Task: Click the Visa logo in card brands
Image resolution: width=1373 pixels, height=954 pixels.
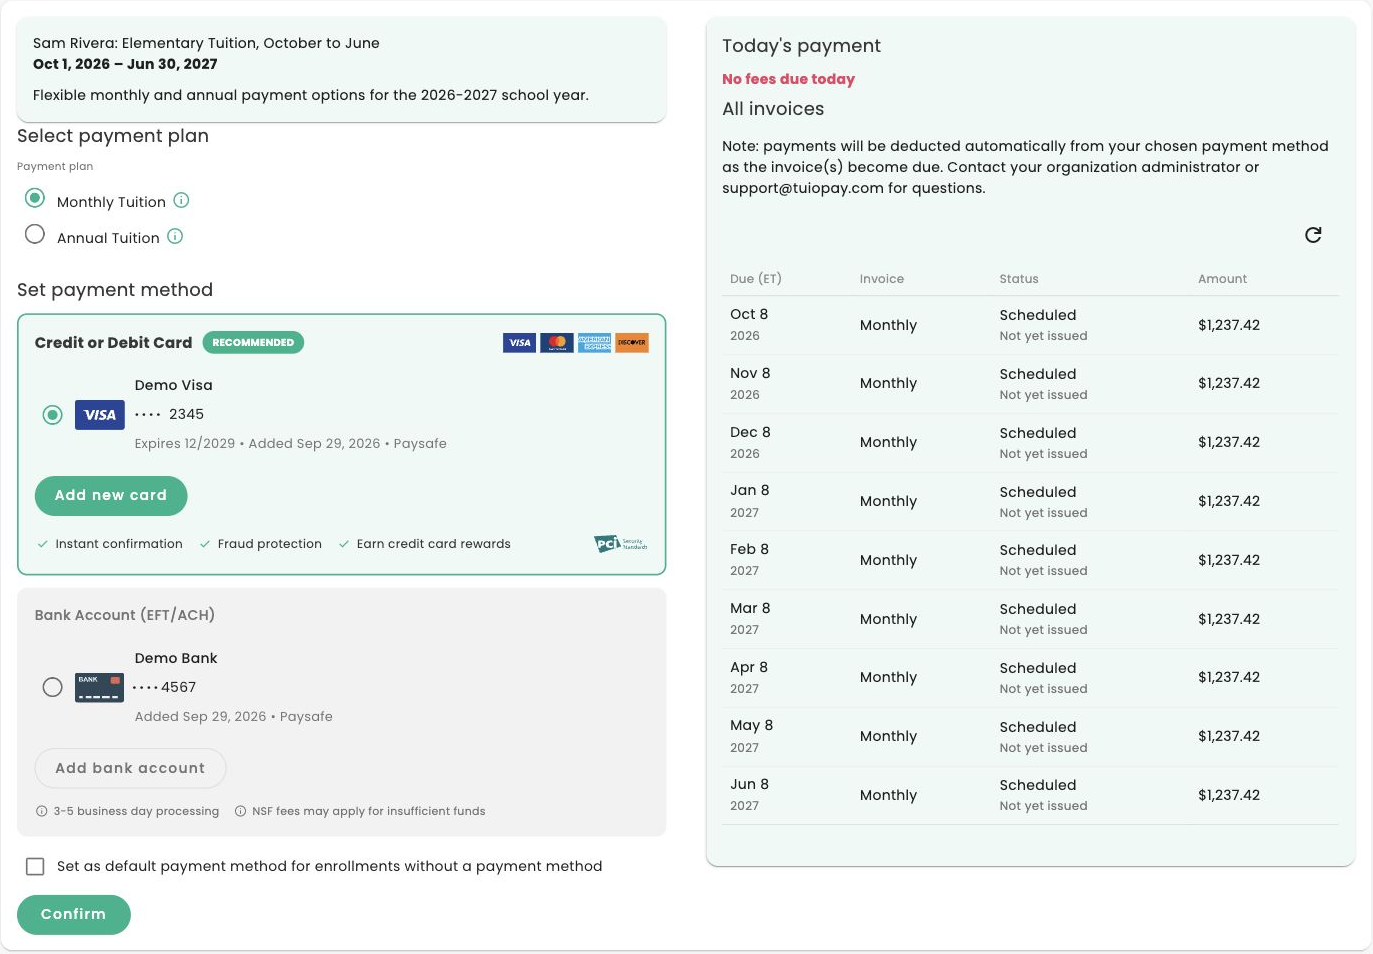Action: click(520, 343)
